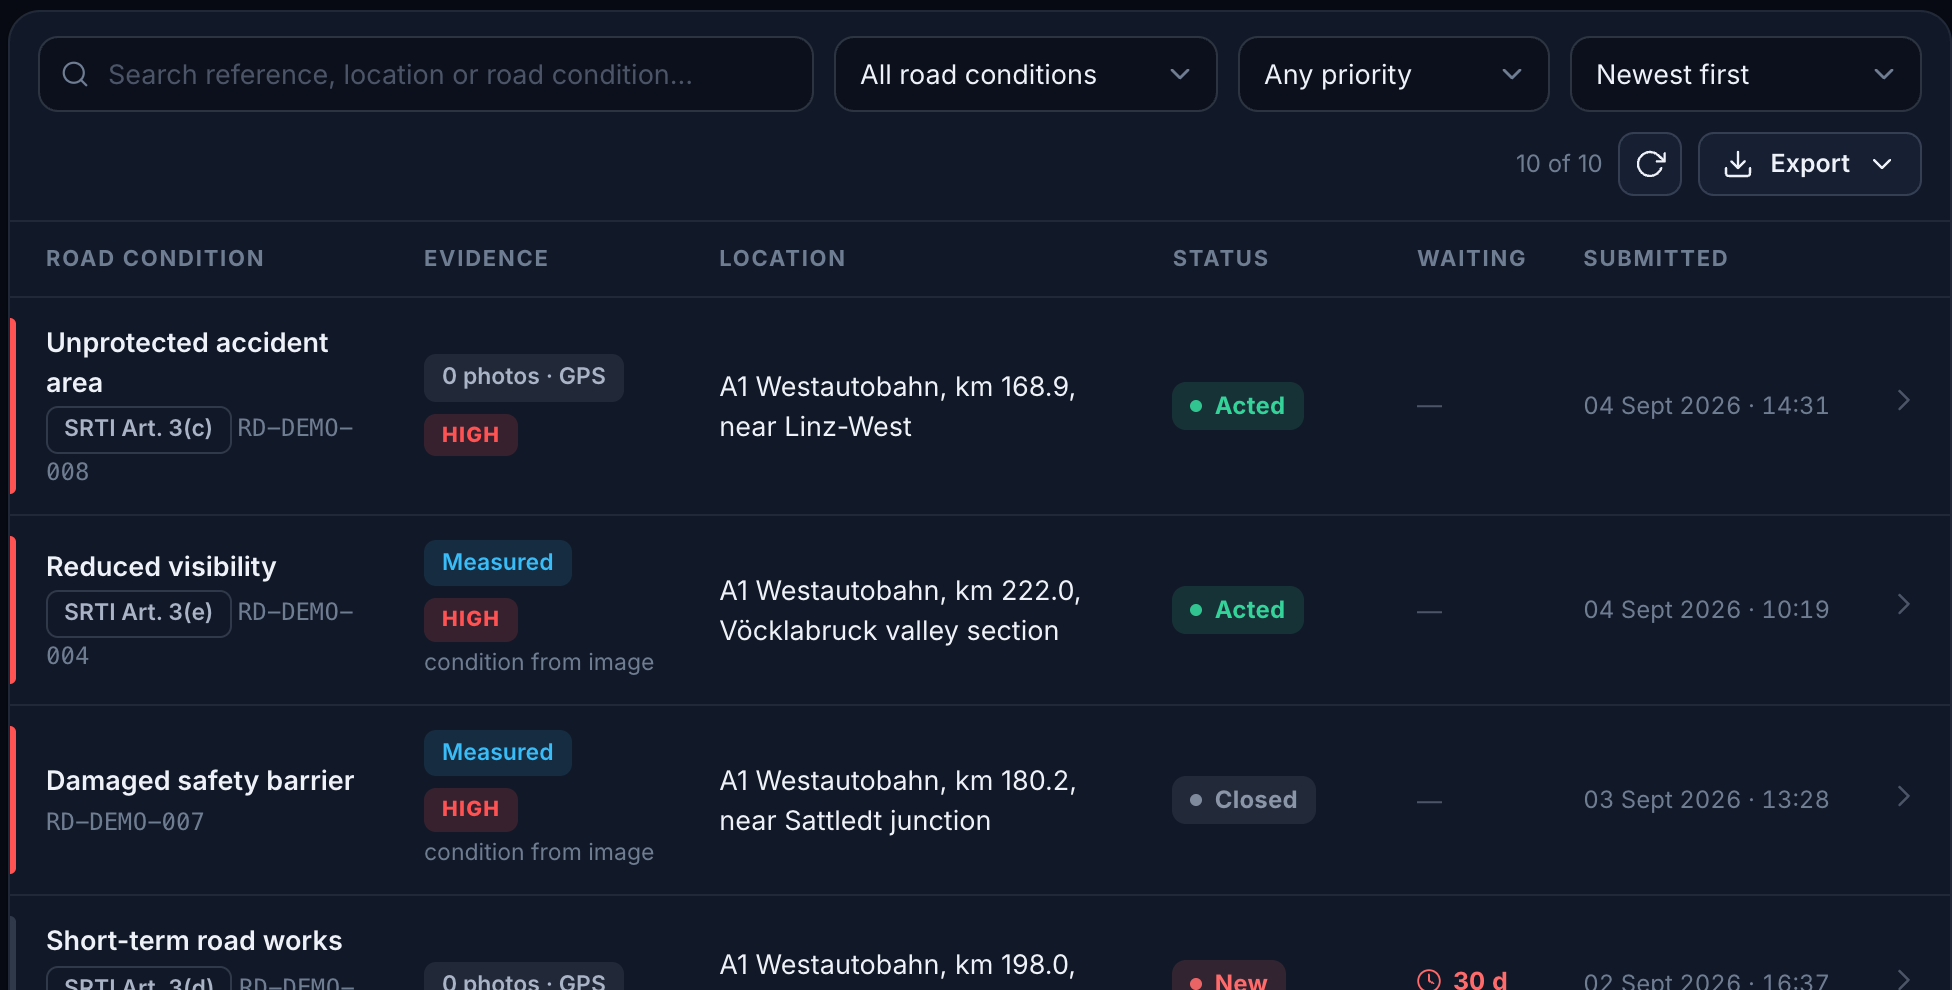Select the Damaged safety barrier title
This screenshot has height=990, width=1952.
point(200,781)
